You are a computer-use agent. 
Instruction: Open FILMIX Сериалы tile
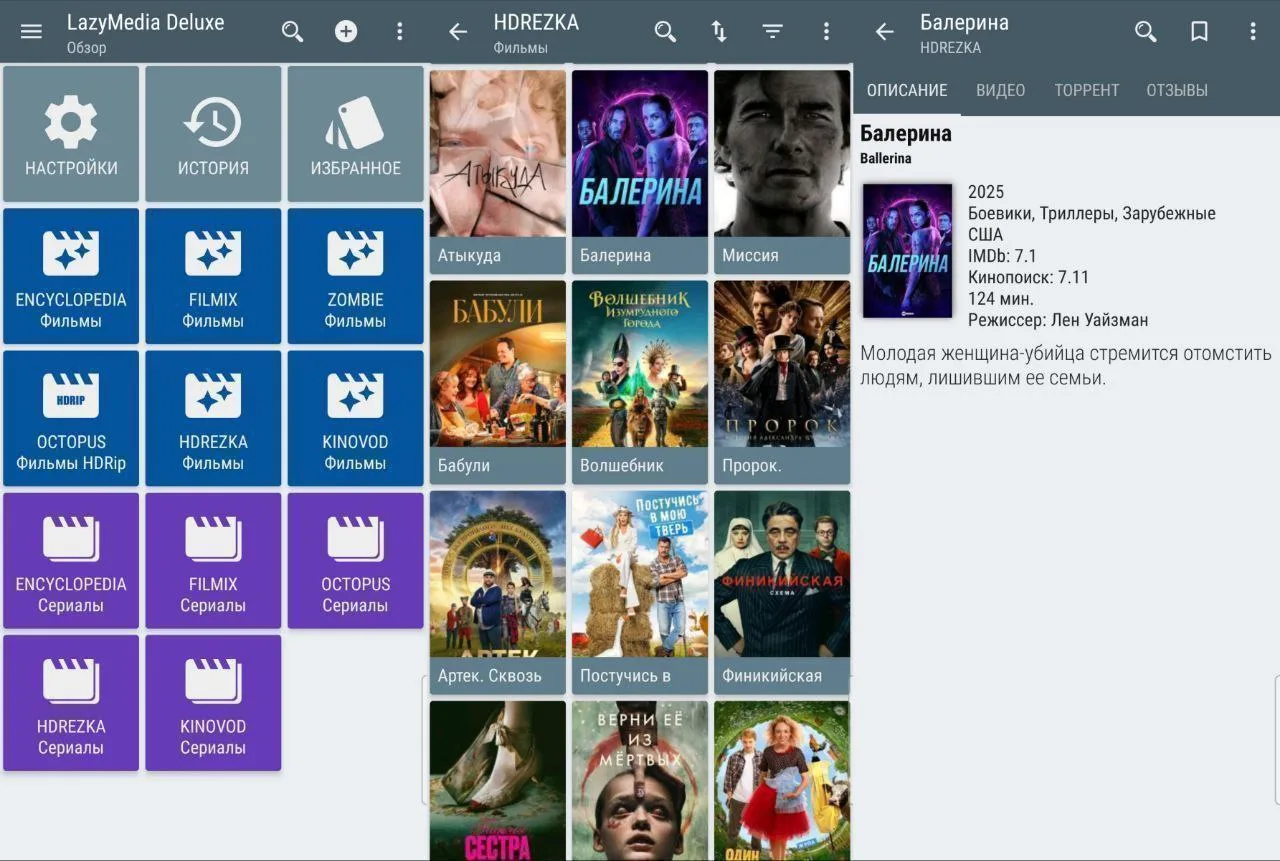pyautogui.click(x=213, y=561)
